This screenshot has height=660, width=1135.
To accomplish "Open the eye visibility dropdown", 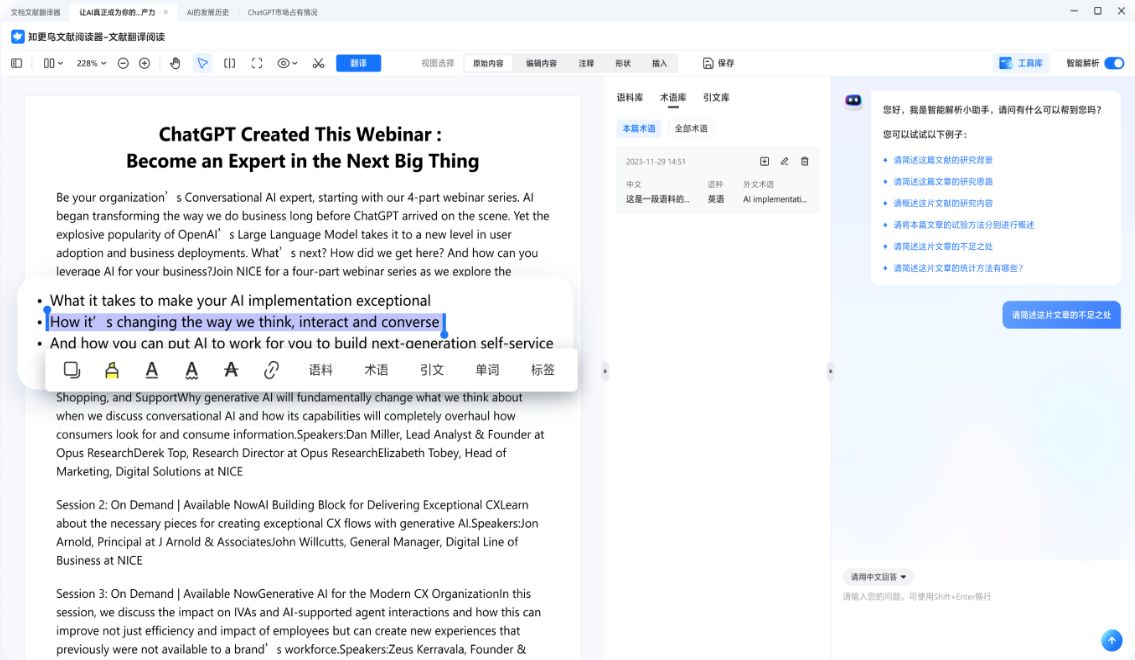I will click(x=287, y=64).
